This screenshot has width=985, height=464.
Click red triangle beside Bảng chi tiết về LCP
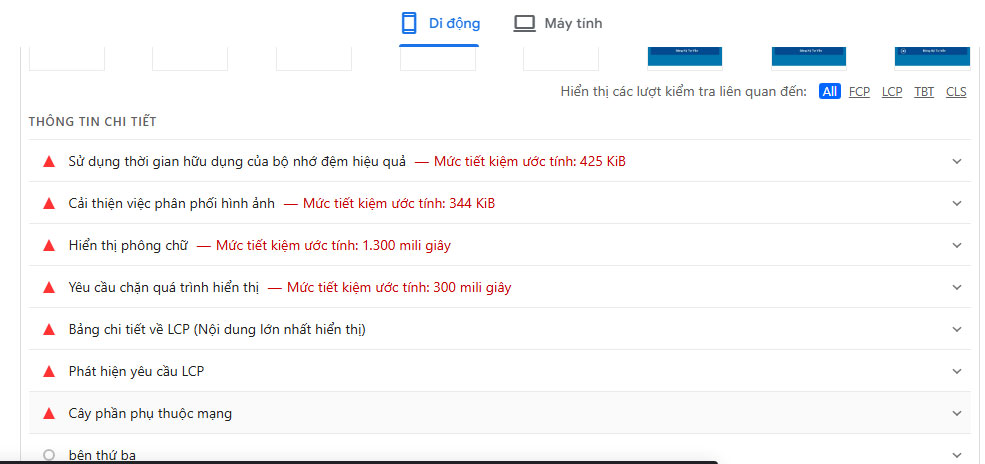pos(49,329)
